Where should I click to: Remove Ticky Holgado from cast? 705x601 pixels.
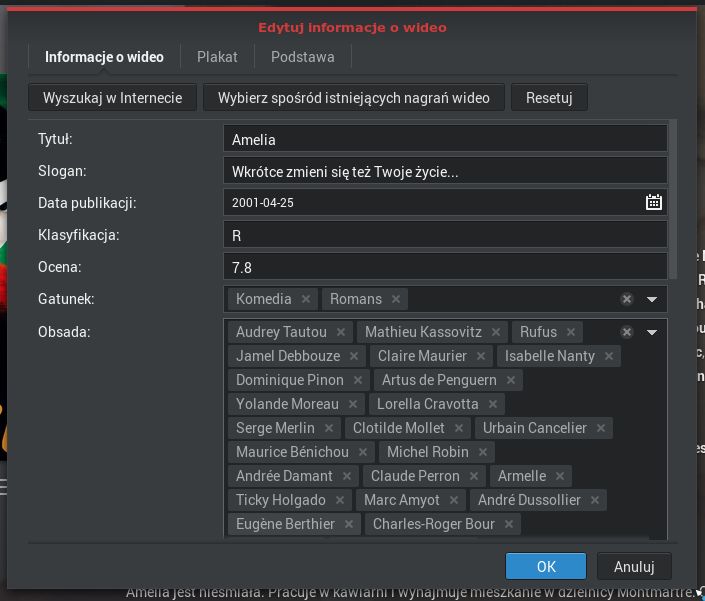coord(339,500)
